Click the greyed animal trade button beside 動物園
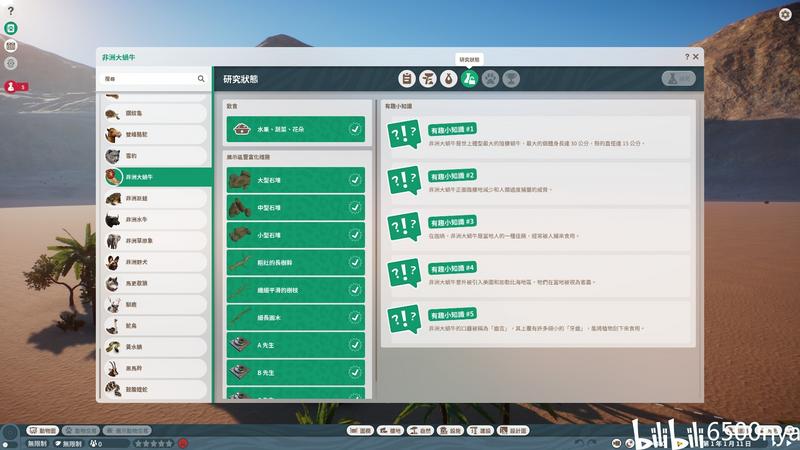This screenshot has width=800, height=450. click(81, 431)
